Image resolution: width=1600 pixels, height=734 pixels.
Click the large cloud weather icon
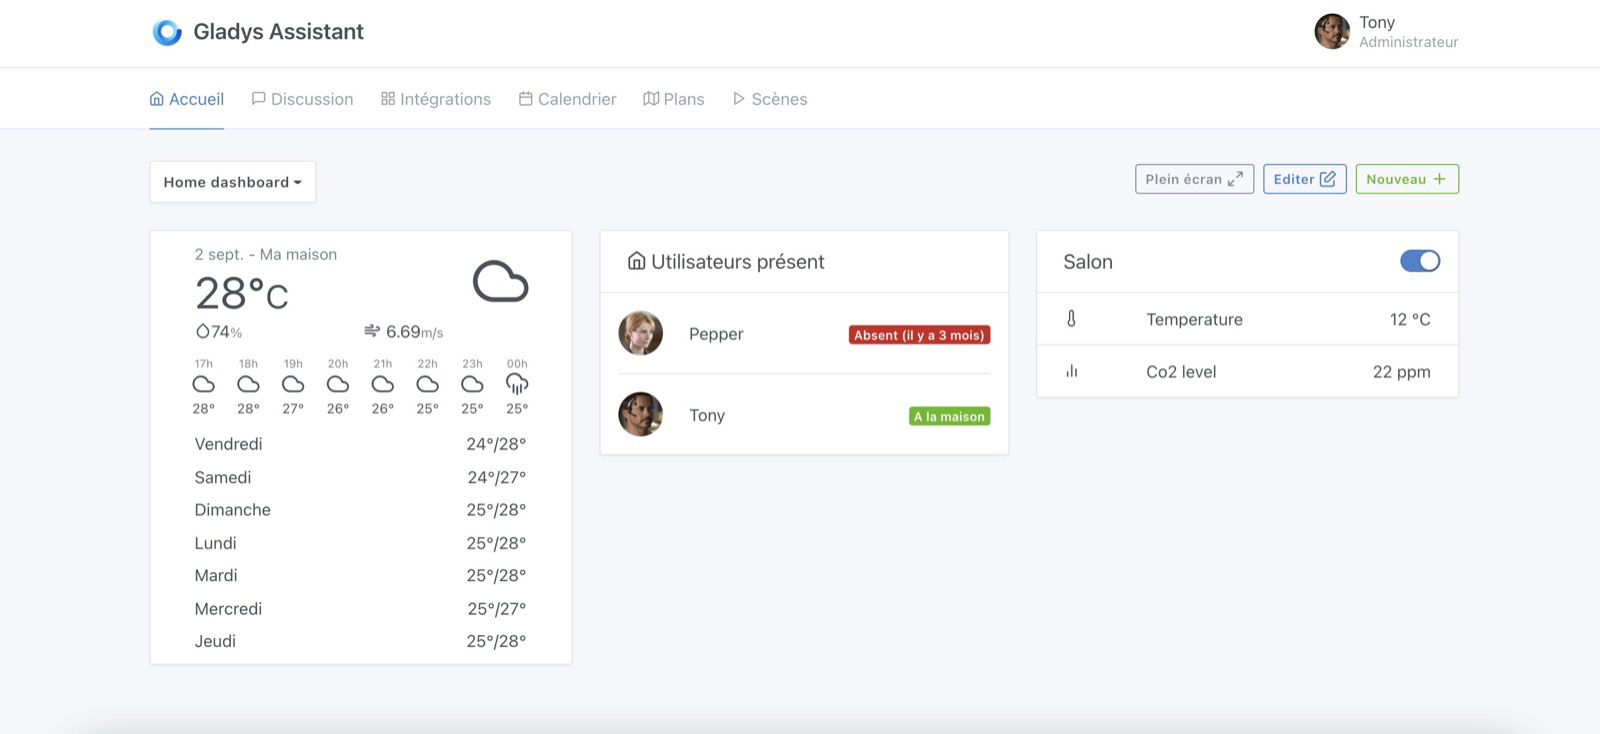[x=500, y=282]
